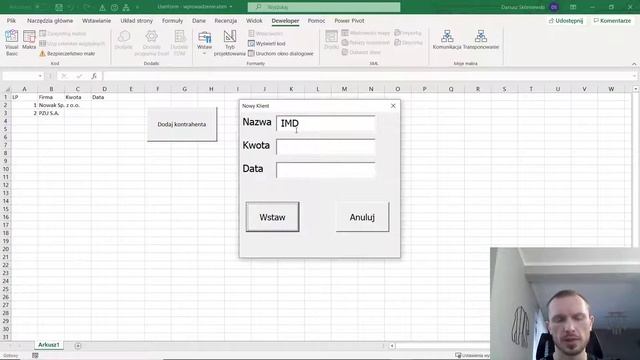
Task: Run the Komunikacja macro icon
Action: [x=447, y=40]
